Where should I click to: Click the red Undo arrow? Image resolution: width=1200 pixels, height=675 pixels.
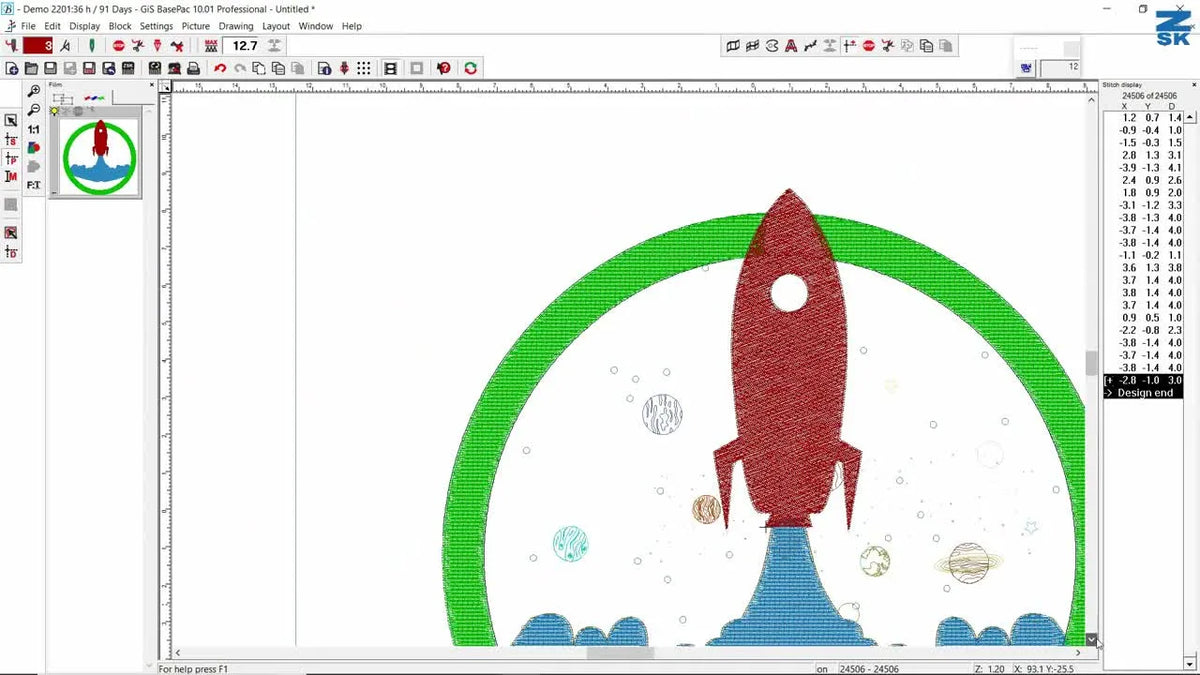tap(220, 68)
